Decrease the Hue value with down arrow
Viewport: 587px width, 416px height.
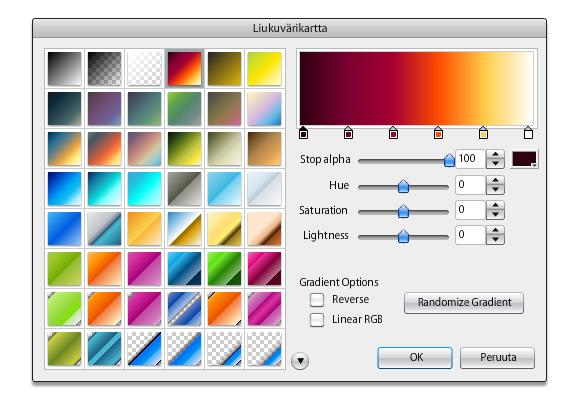(495, 189)
